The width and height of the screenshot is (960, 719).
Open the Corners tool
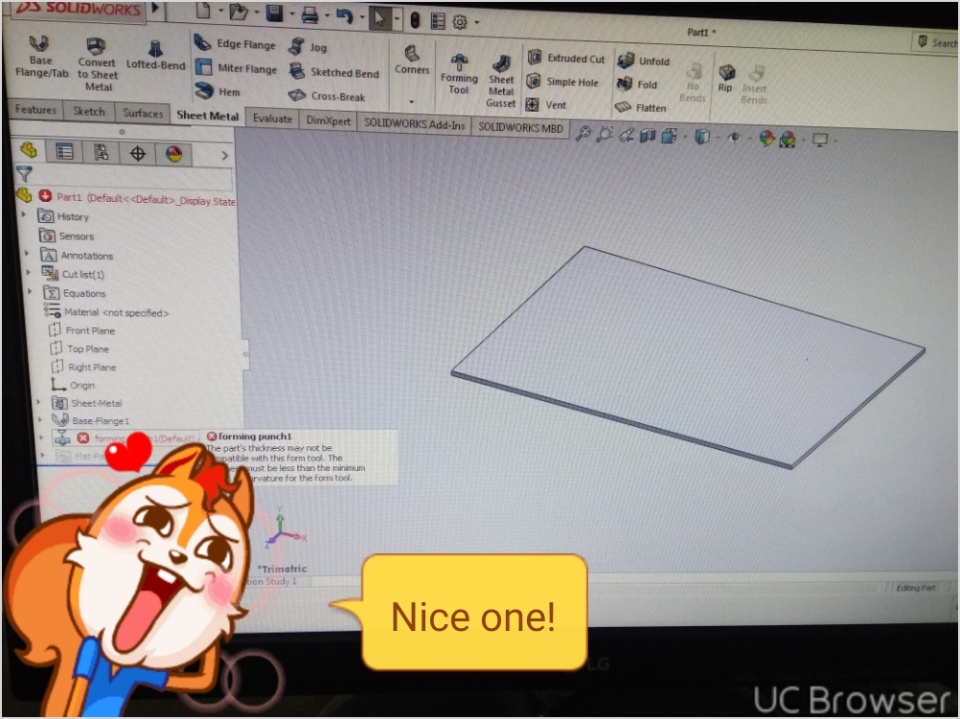[x=412, y=61]
